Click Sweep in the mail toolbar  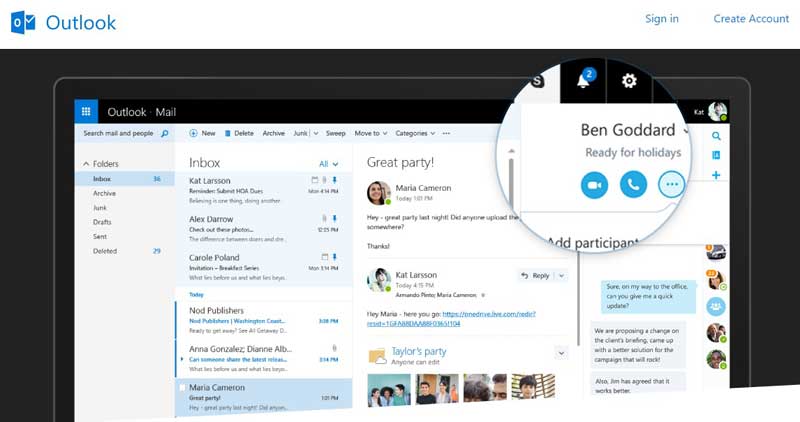tap(335, 133)
